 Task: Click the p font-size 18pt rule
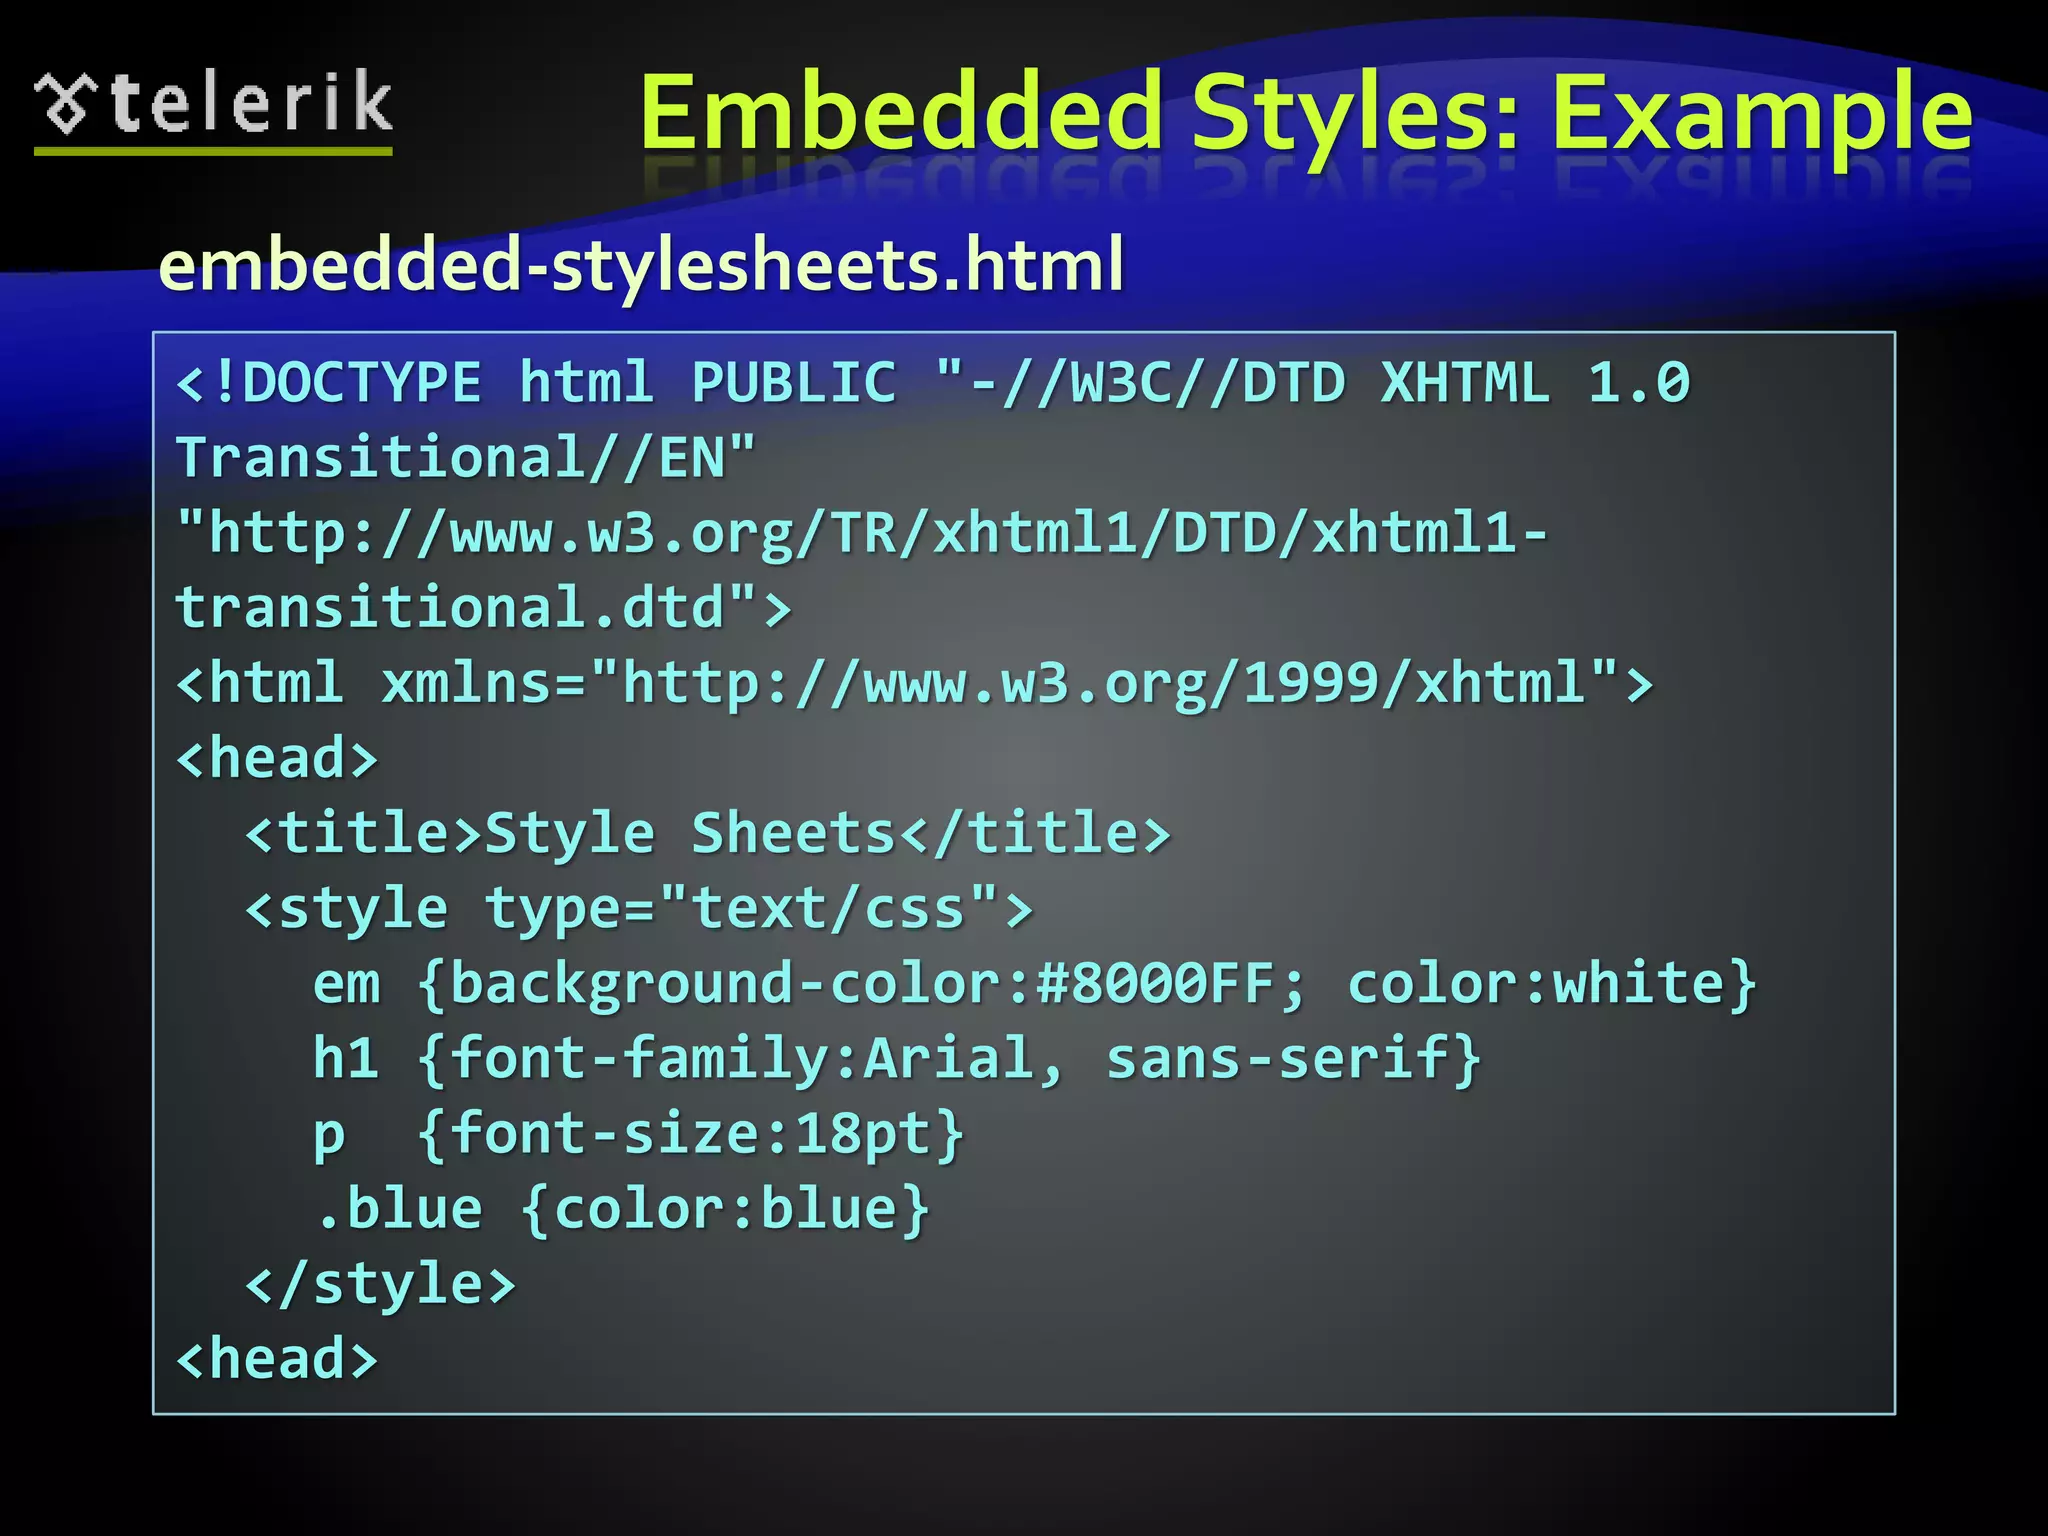pos(638,1133)
